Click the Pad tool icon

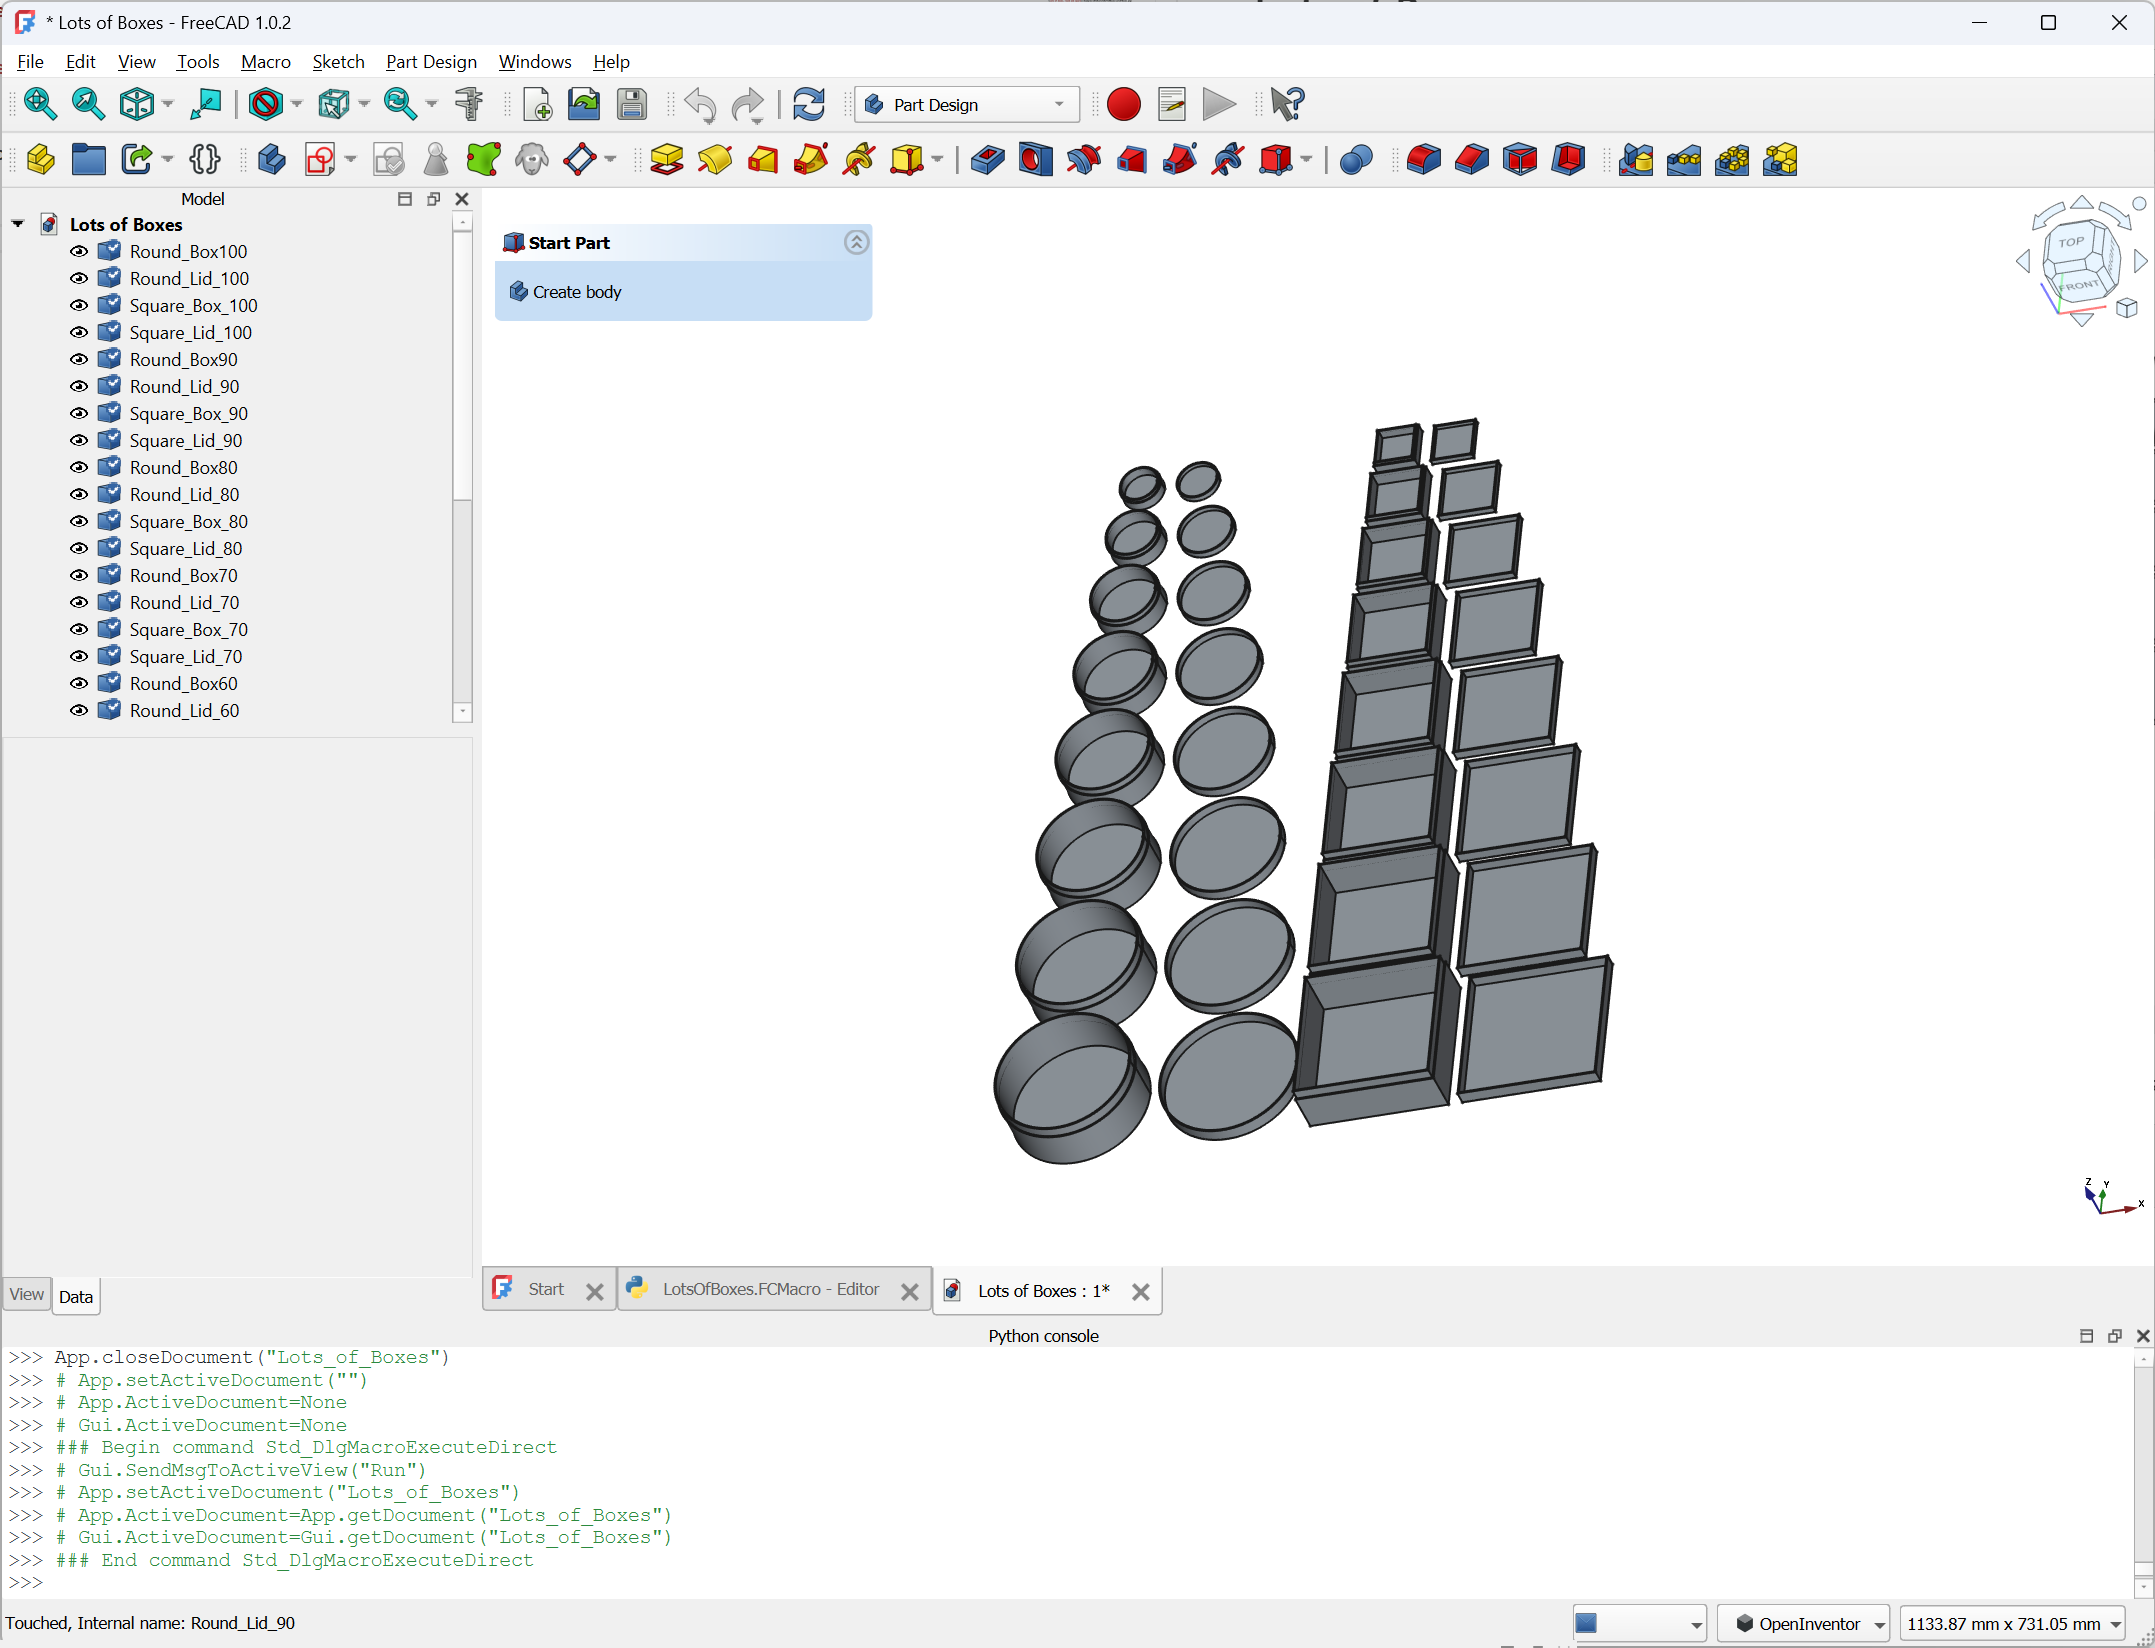666,160
